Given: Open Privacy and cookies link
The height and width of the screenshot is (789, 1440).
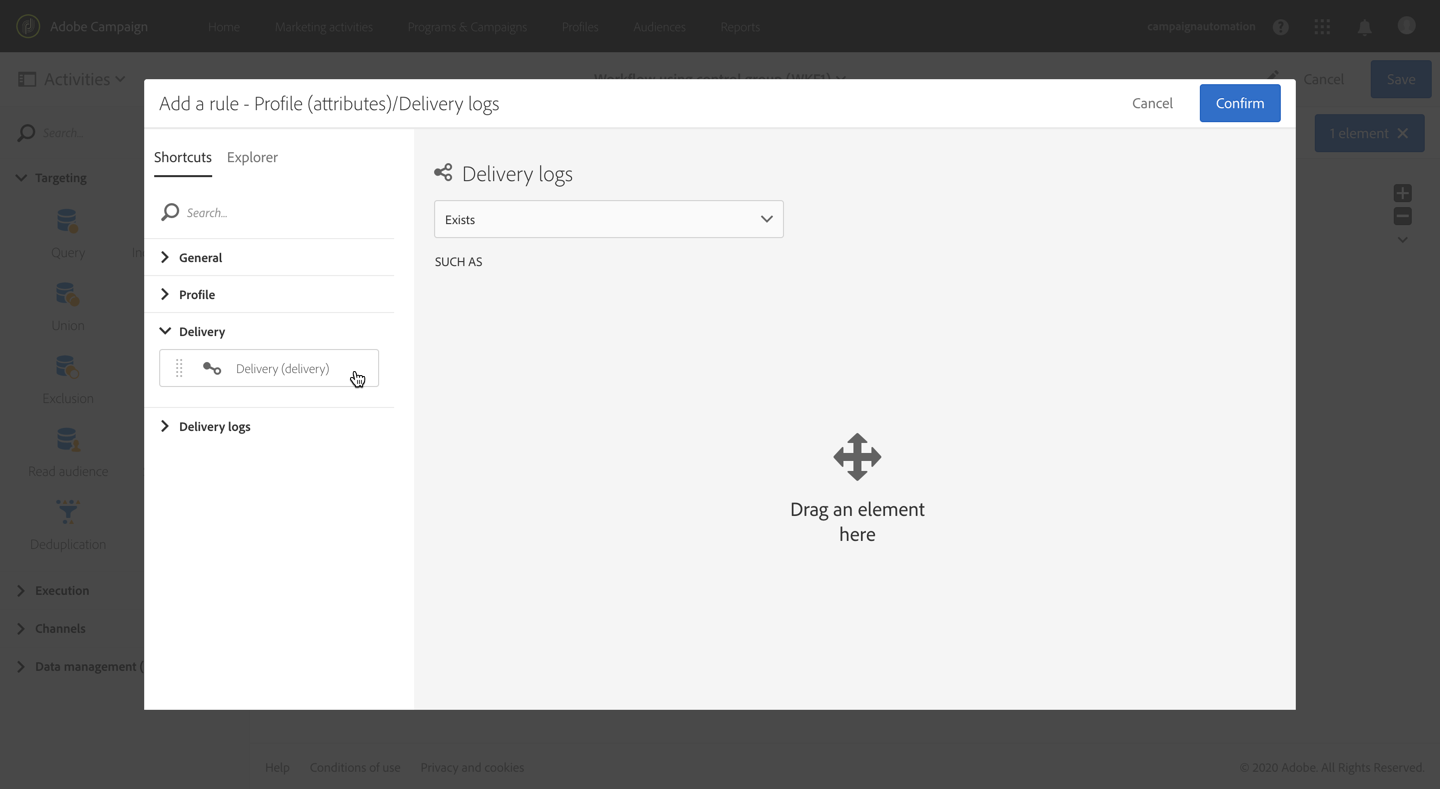Looking at the screenshot, I should point(472,768).
